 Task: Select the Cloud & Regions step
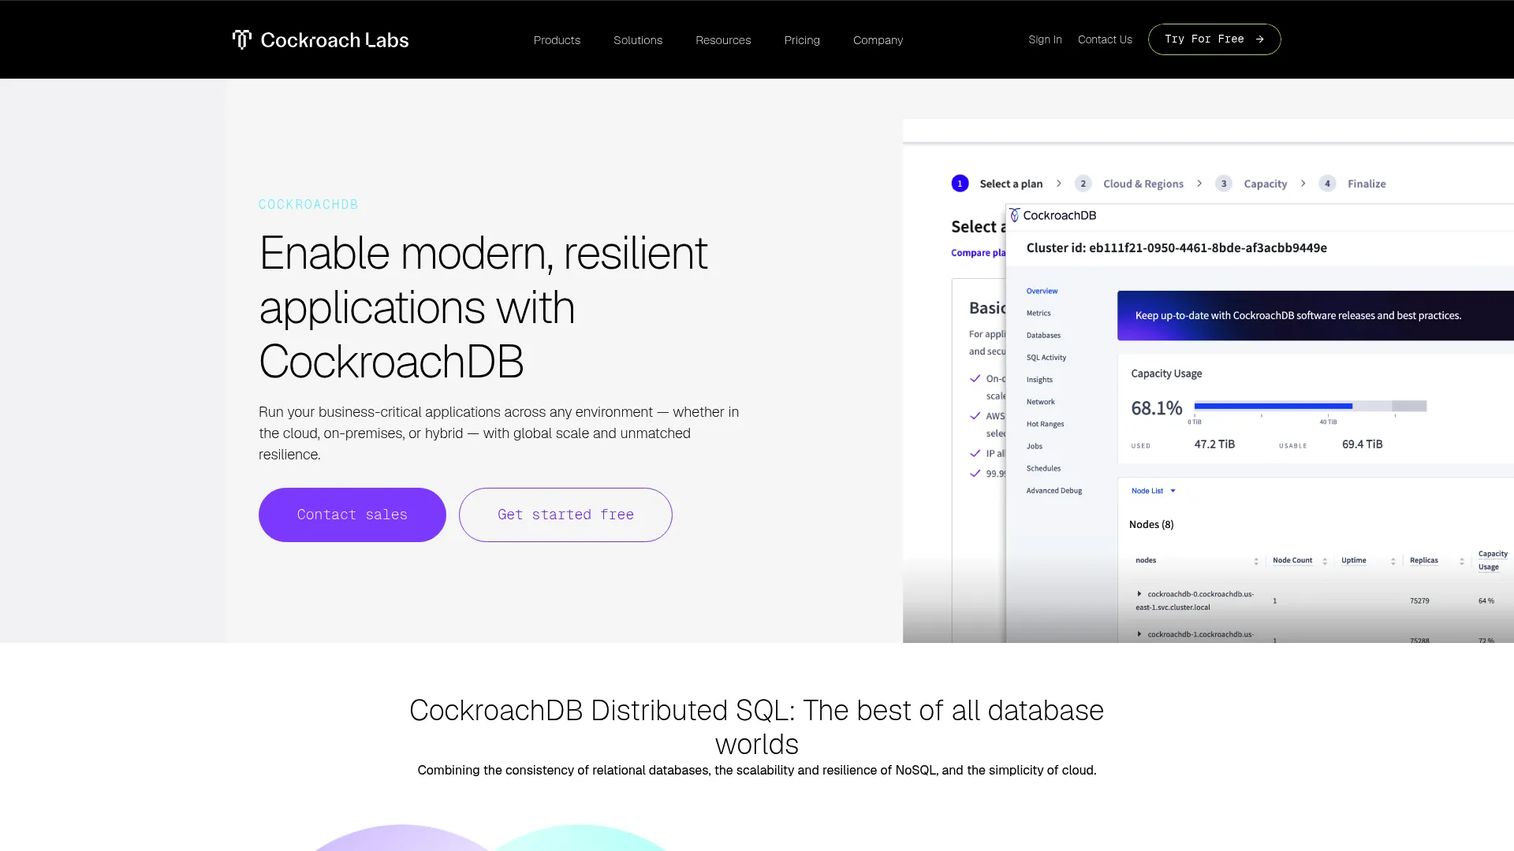(1129, 184)
